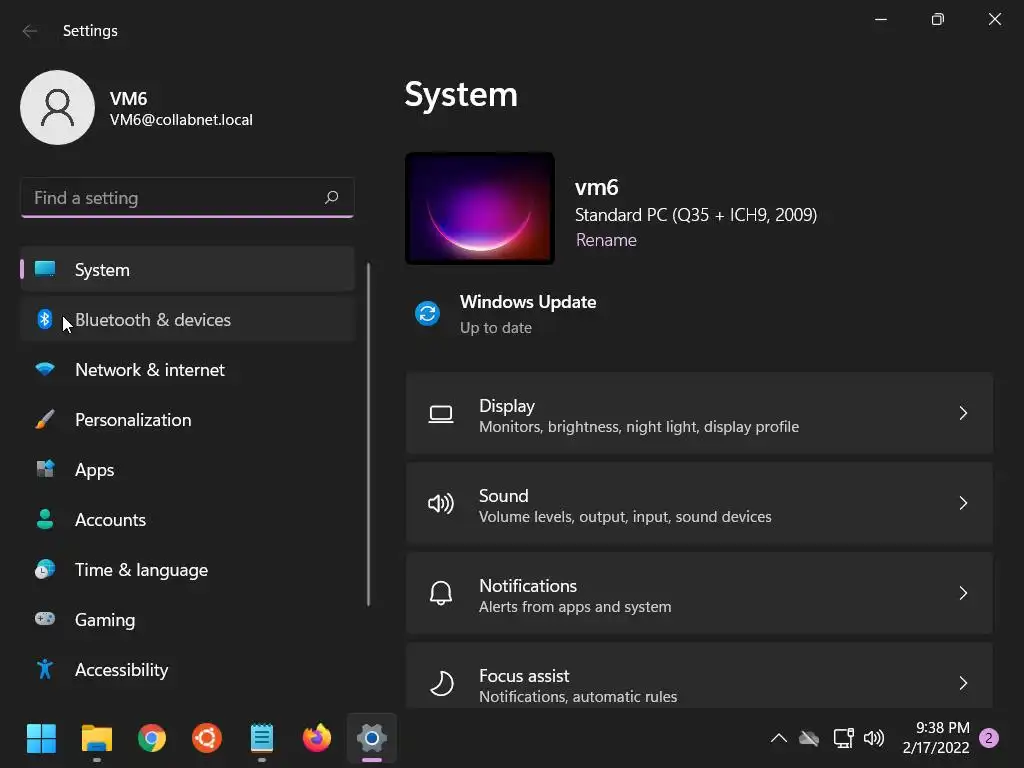Expand Display settings chevron

(x=963, y=413)
